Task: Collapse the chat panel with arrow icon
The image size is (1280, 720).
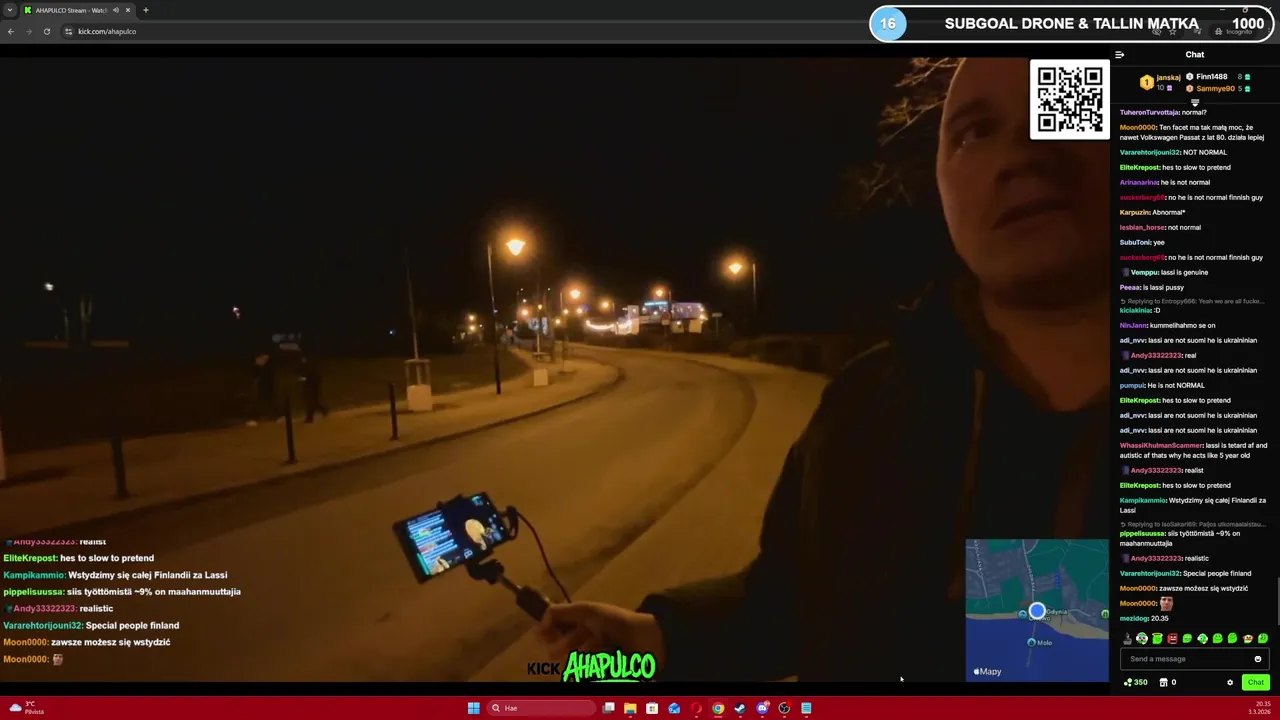Action: (1119, 55)
